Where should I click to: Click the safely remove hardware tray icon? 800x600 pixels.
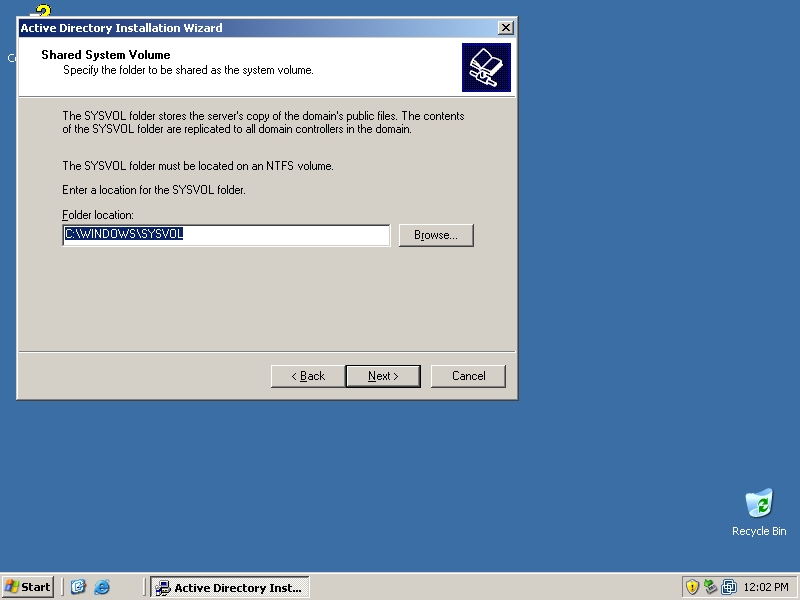710,587
